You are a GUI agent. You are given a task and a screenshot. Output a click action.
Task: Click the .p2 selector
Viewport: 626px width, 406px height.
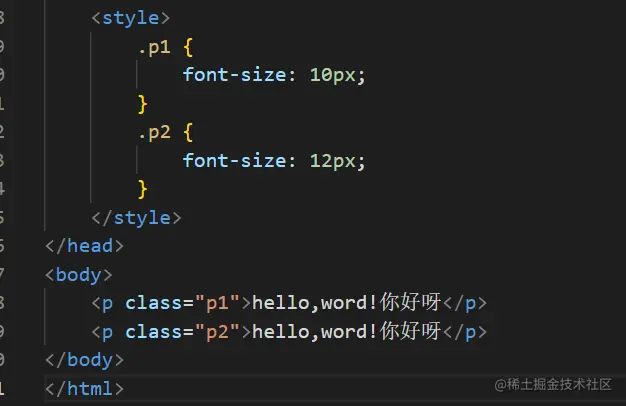tap(155, 133)
